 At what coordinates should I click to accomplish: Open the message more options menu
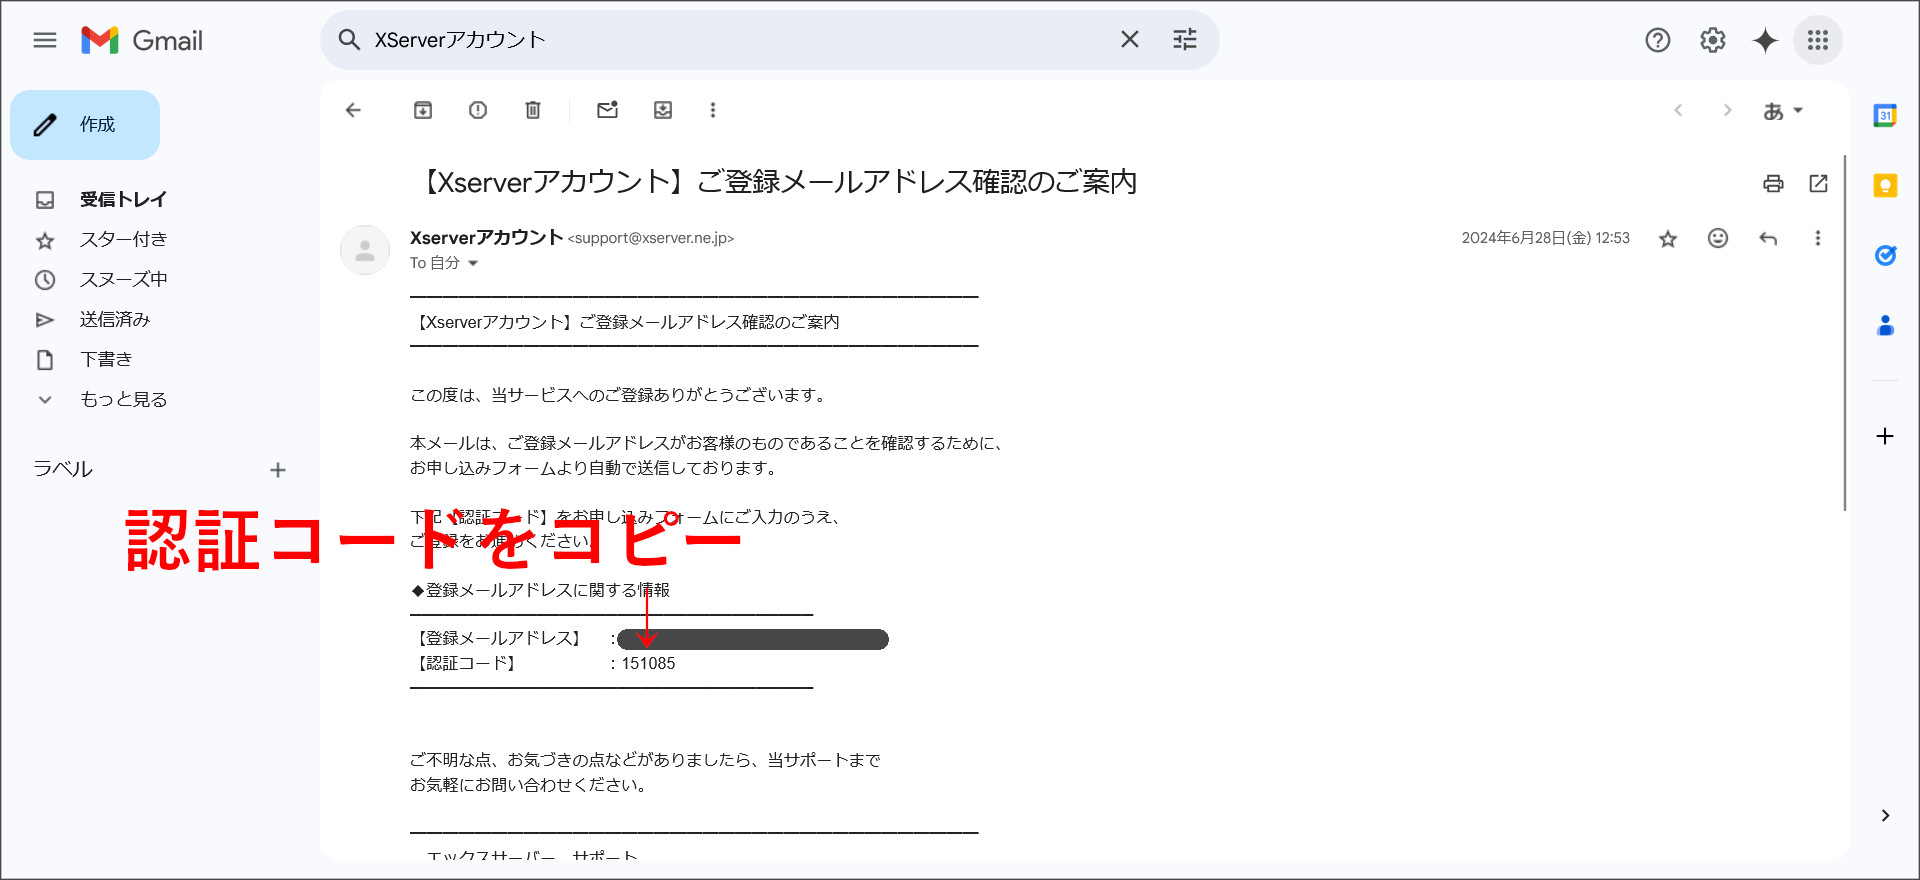[1818, 238]
